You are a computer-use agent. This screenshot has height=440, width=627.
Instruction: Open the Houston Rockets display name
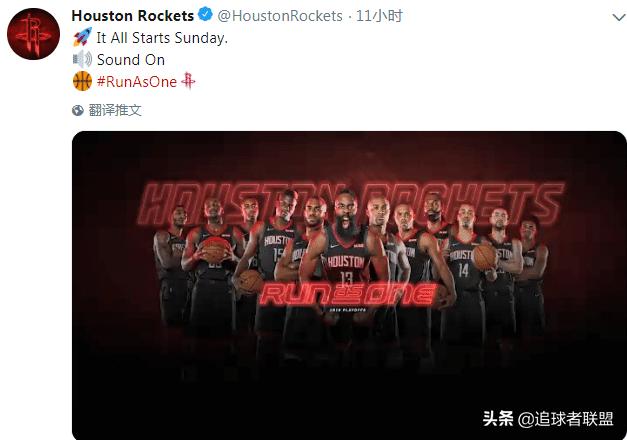click(132, 16)
